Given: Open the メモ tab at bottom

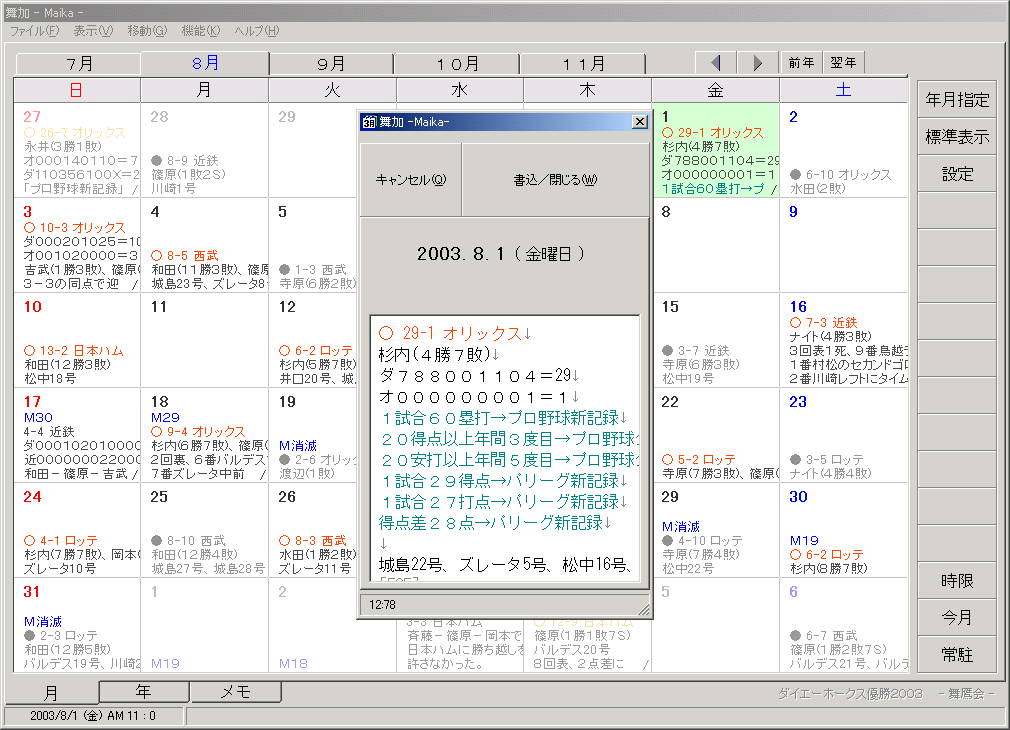Looking at the screenshot, I should coord(236,691).
